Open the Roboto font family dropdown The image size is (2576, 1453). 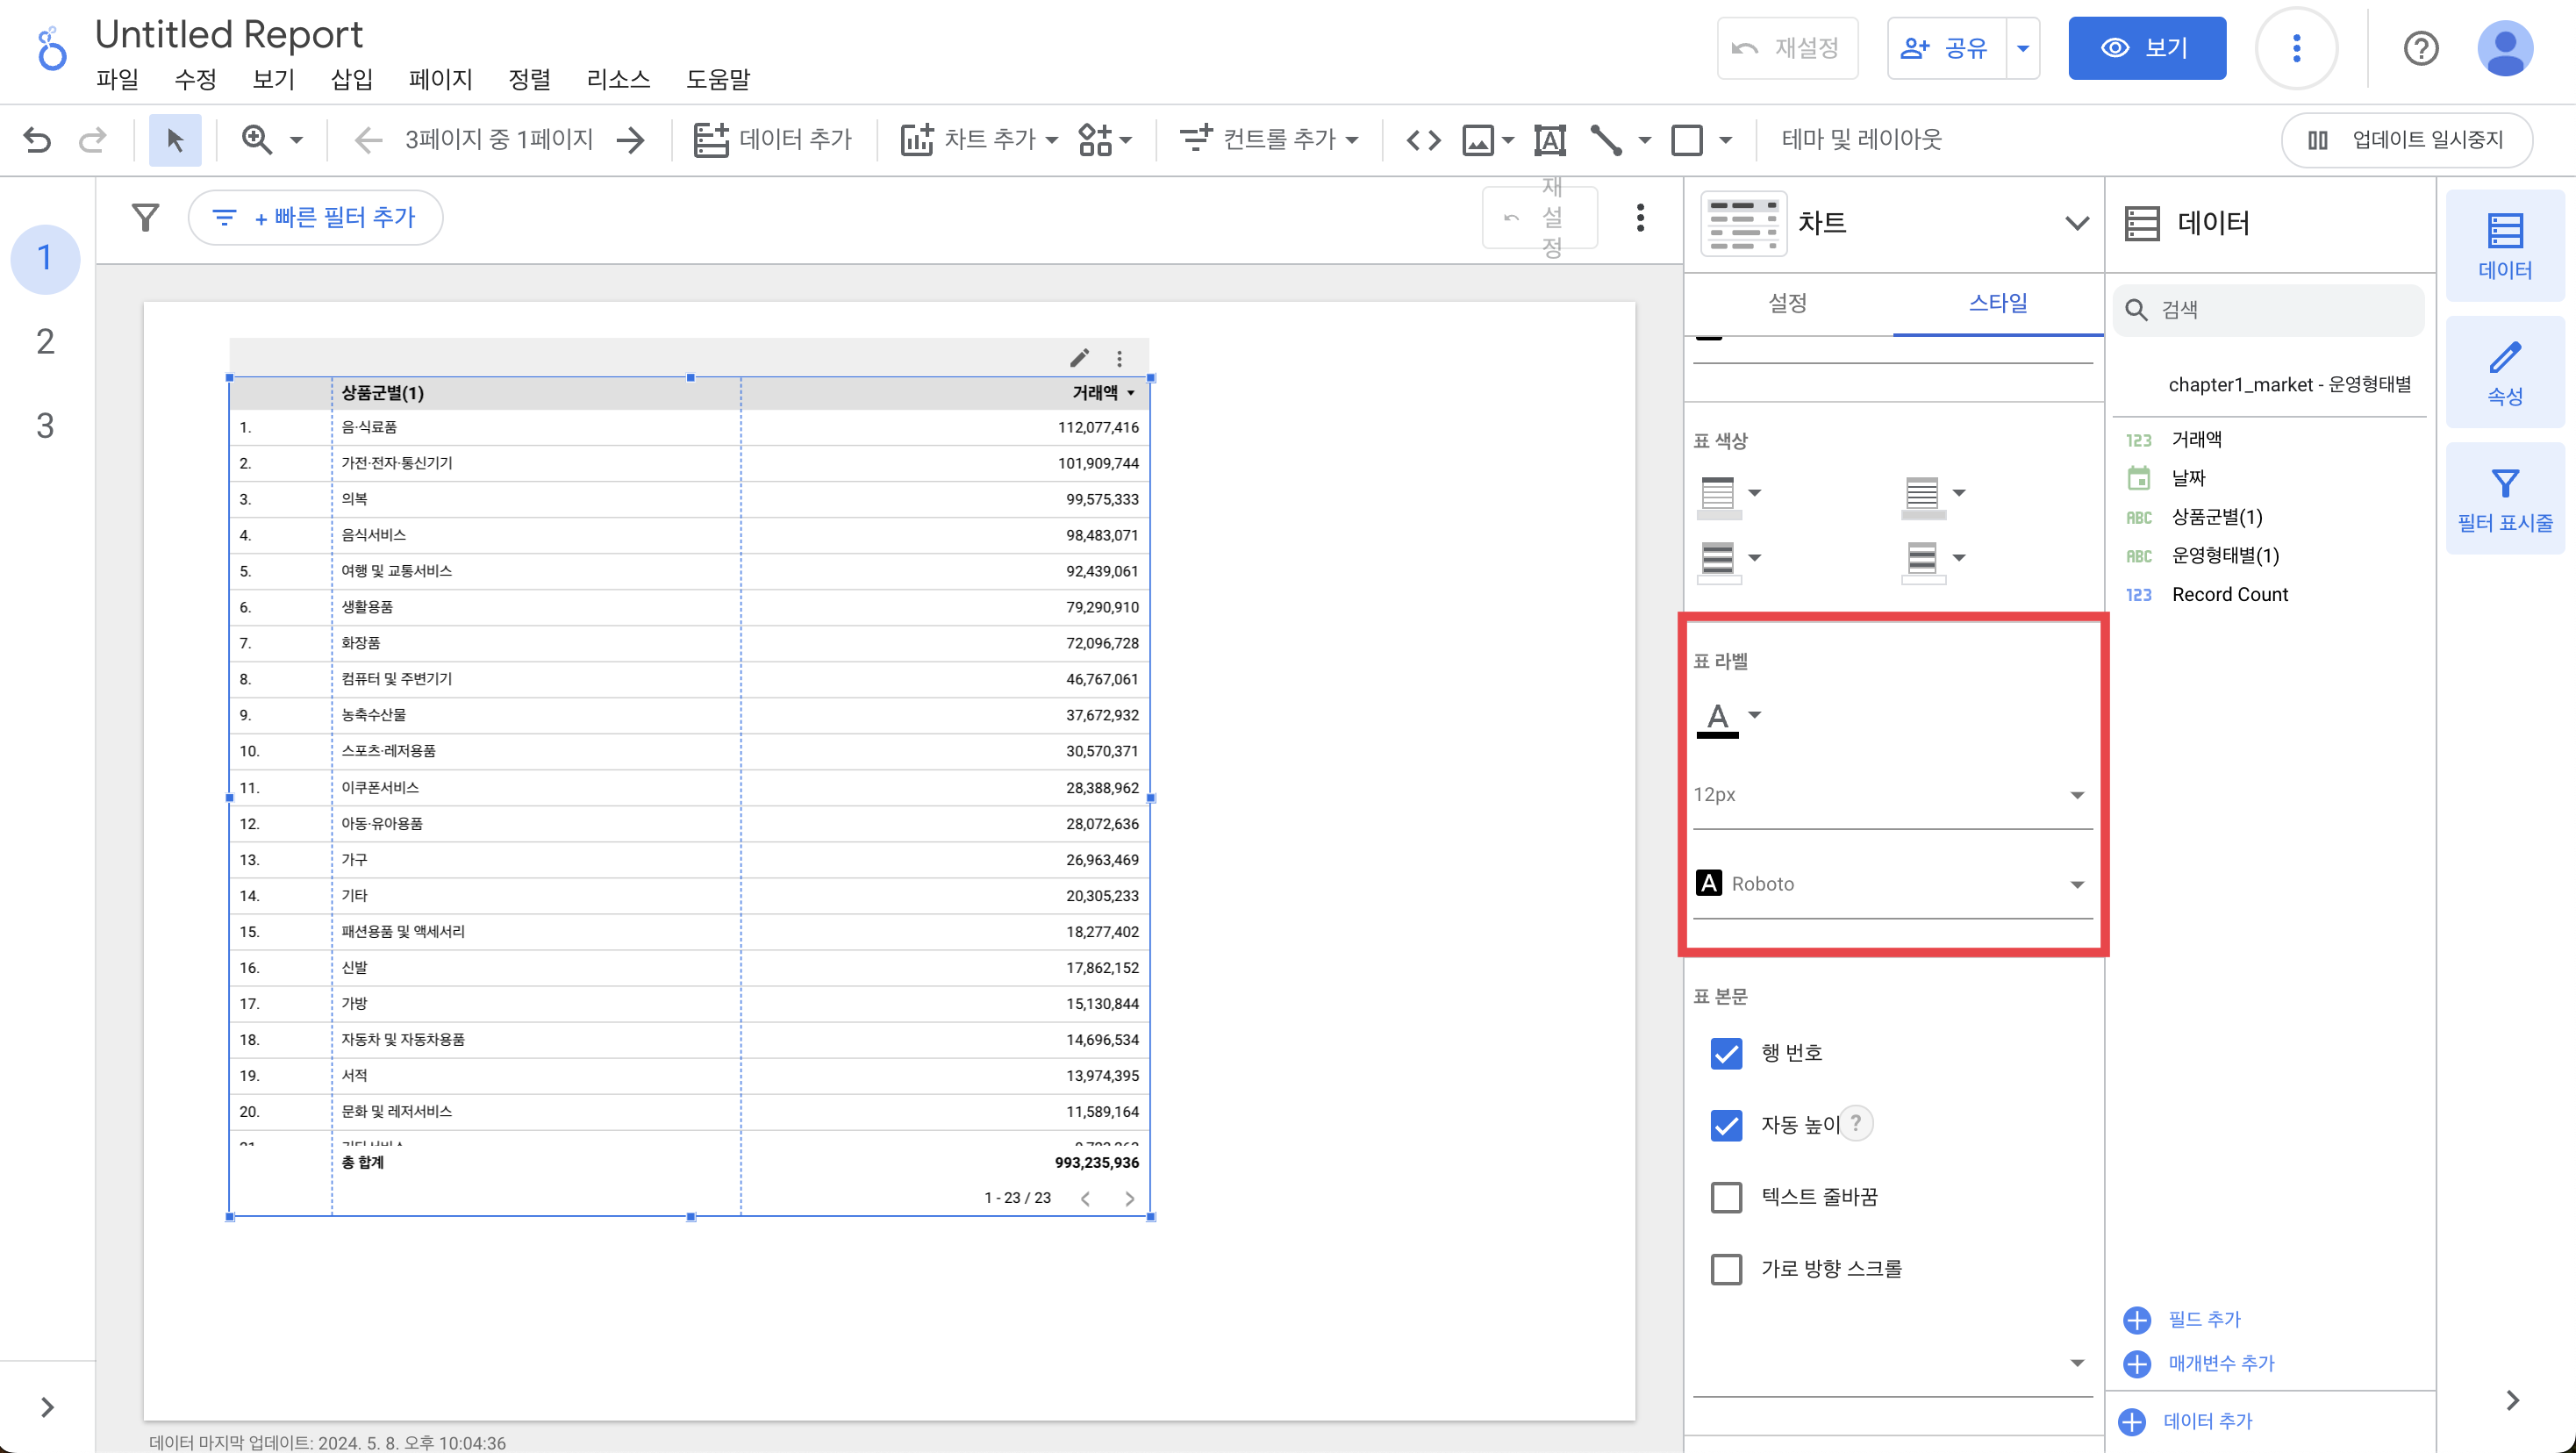pos(1890,884)
